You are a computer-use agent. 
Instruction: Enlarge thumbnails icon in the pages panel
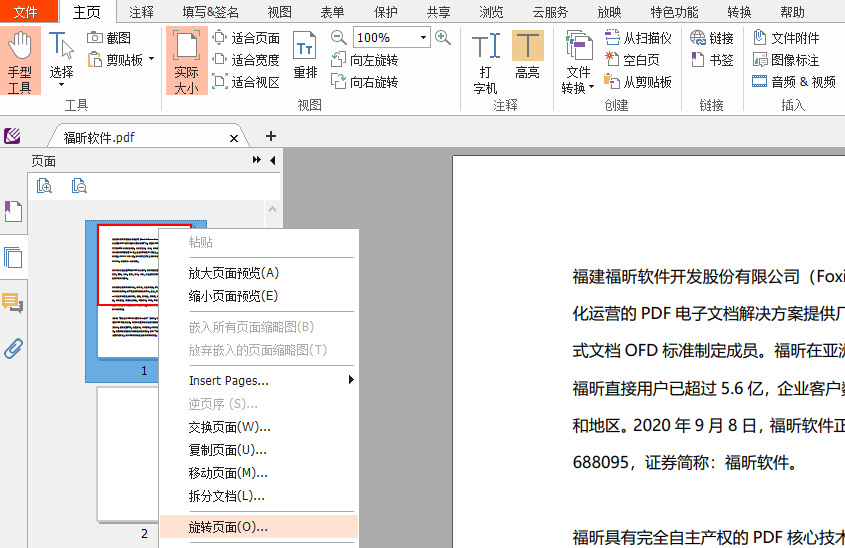coord(44,185)
